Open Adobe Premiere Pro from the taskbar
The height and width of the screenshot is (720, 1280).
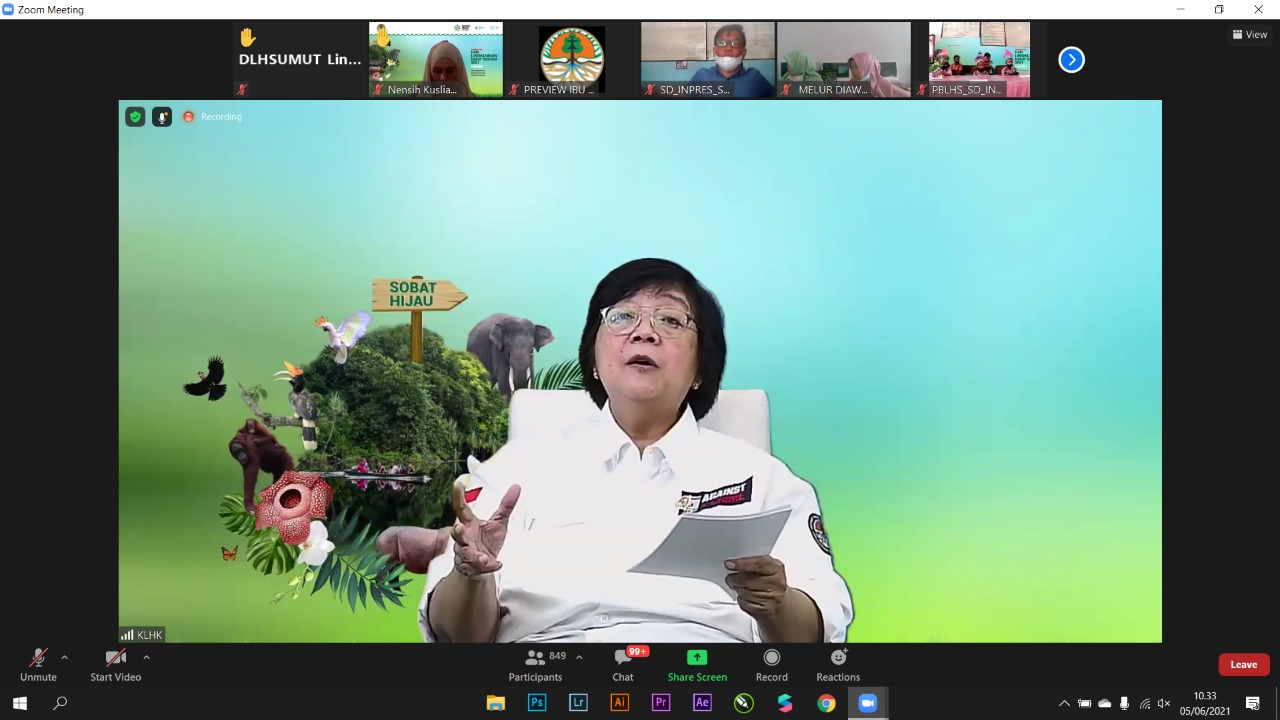point(661,703)
